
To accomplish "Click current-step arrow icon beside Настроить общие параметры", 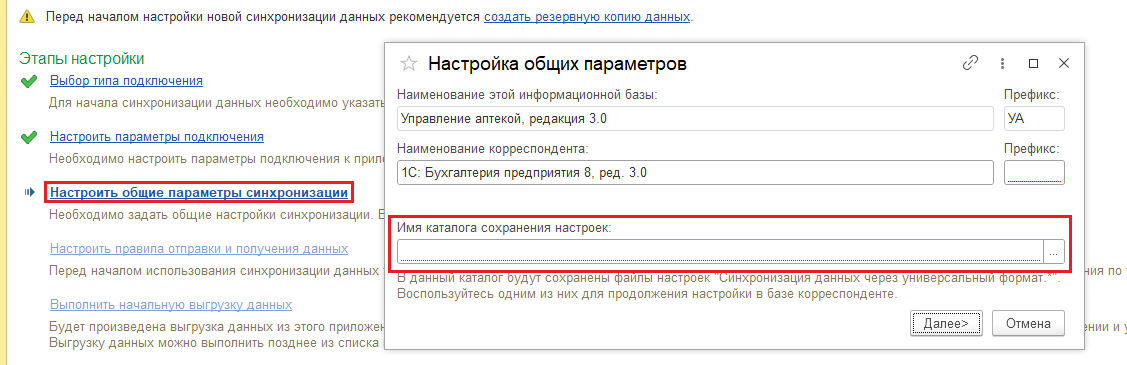I will point(29,193).
